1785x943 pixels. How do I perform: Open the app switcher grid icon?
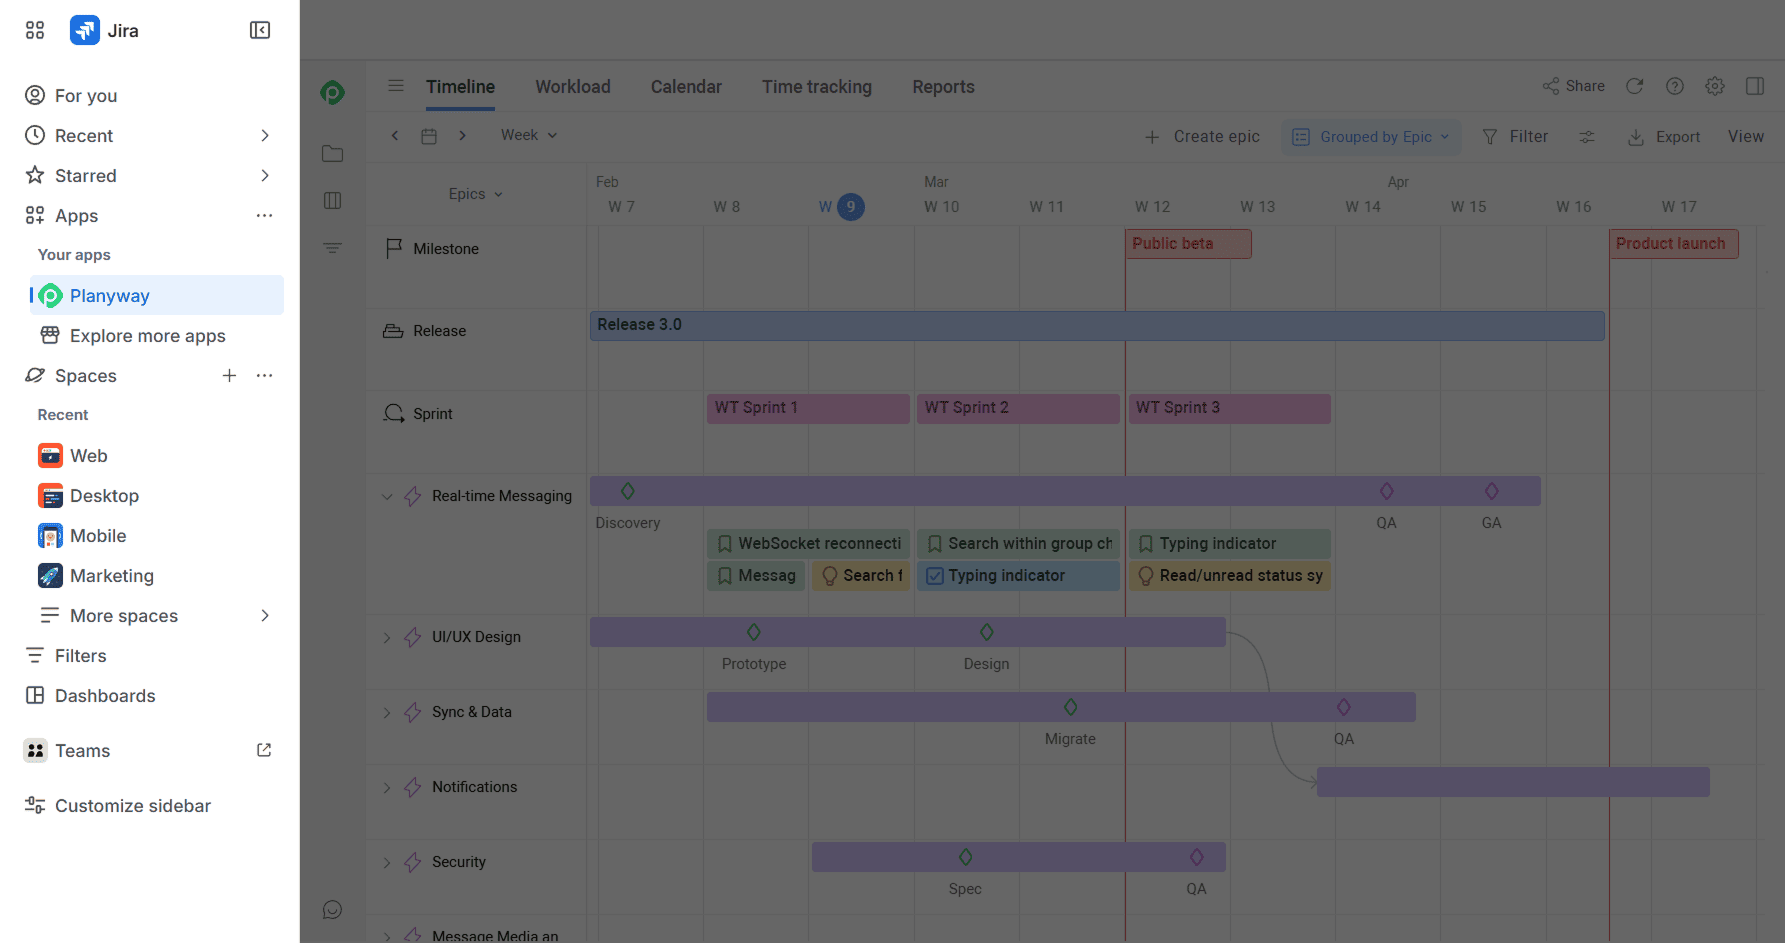tap(35, 30)
